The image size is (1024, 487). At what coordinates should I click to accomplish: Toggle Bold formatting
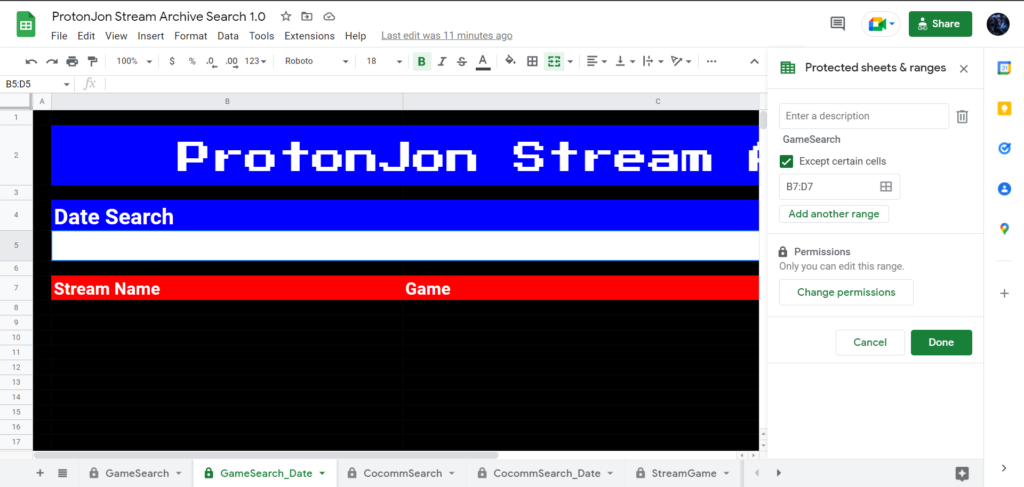[x=421, y=61]
